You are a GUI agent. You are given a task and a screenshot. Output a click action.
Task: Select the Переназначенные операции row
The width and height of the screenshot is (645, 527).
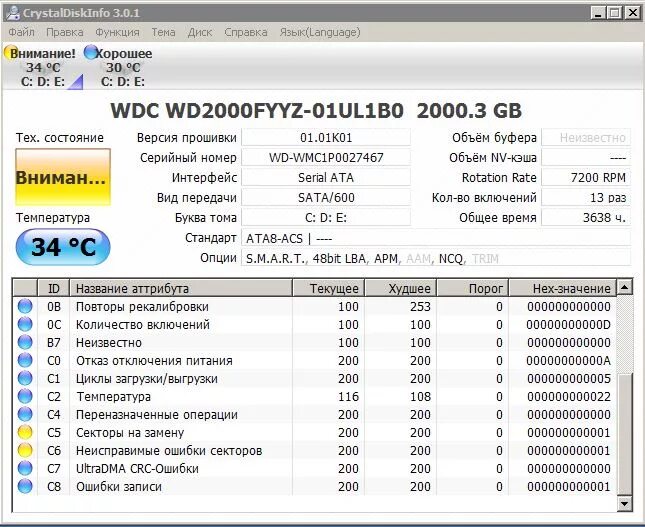(x=315, y=414)
